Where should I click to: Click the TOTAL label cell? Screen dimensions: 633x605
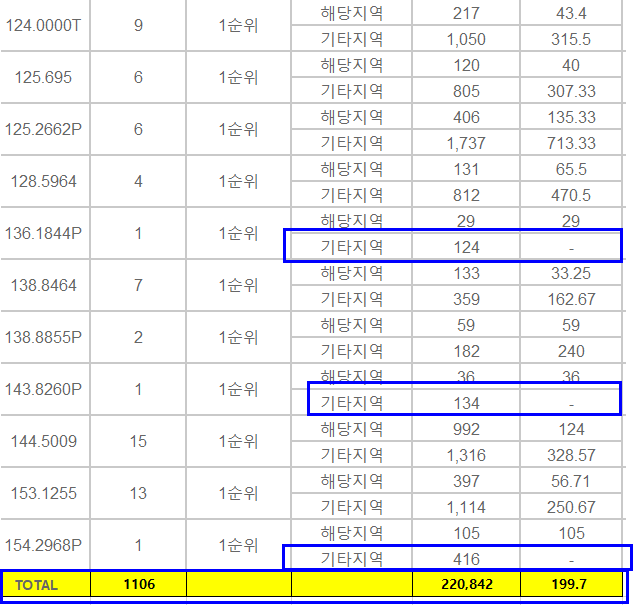46,584
